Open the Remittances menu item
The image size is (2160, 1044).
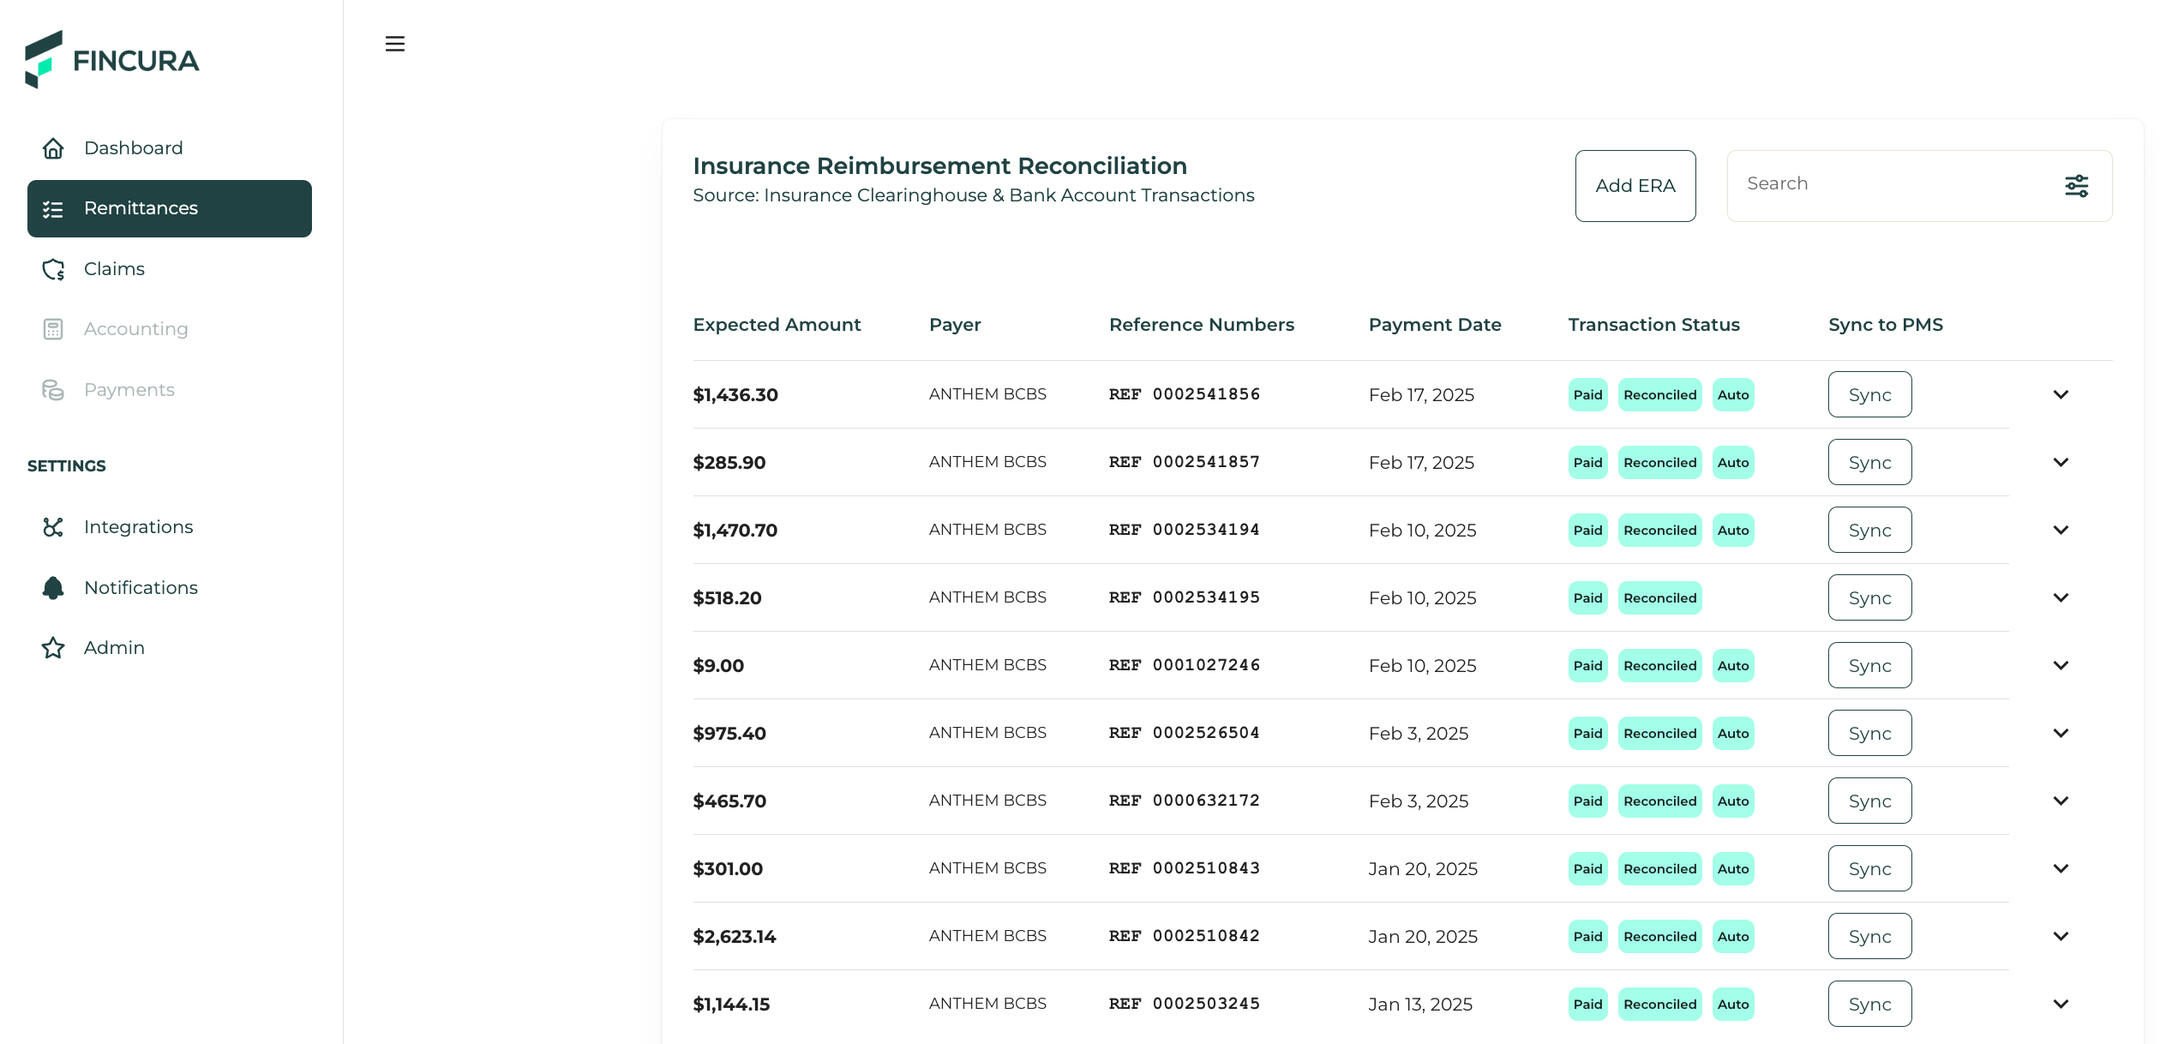click(x=169, y=208)
